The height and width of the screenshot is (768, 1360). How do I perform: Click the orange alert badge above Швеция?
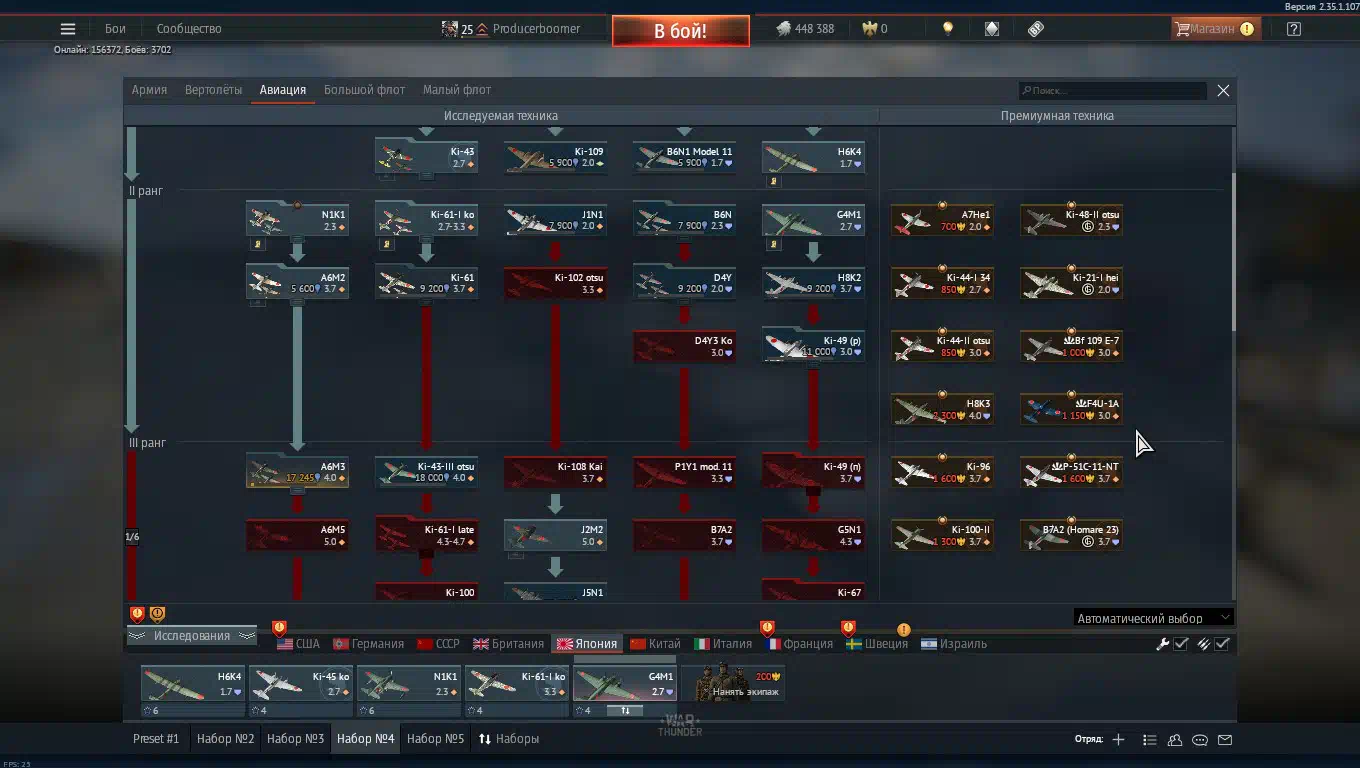click(x=904, y=630)
